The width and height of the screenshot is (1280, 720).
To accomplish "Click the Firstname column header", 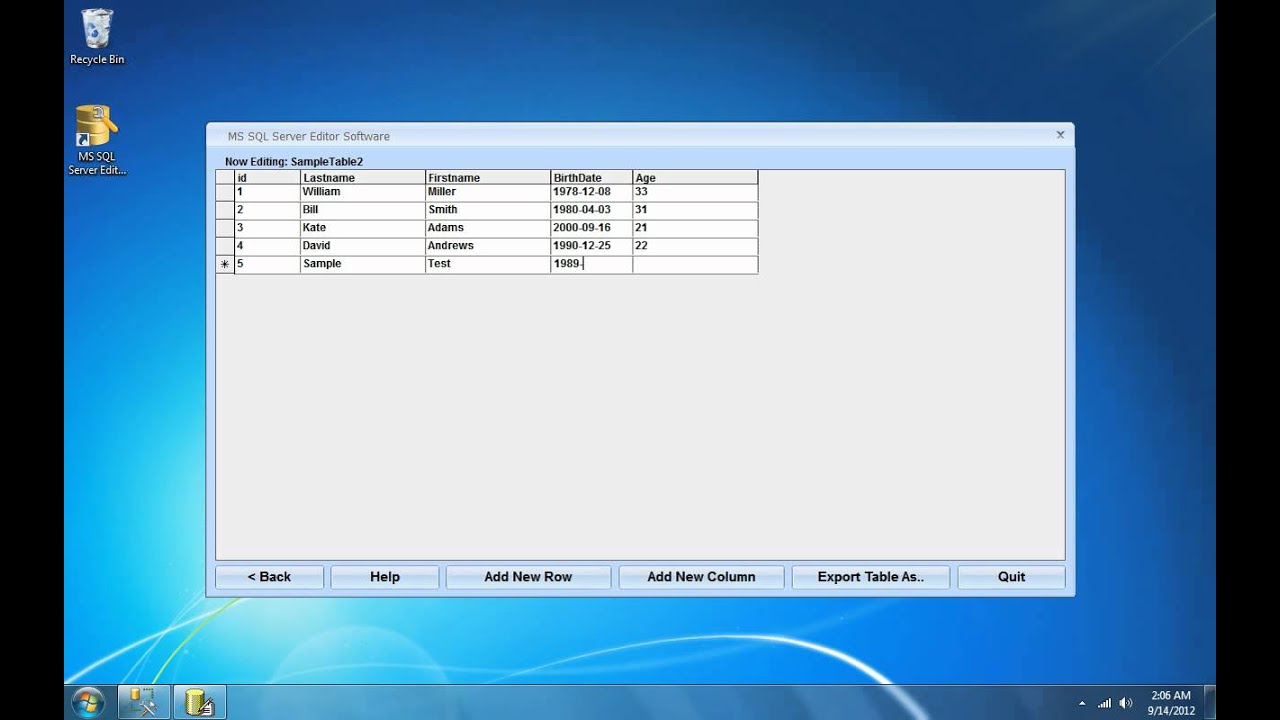I will coord(488,177).
